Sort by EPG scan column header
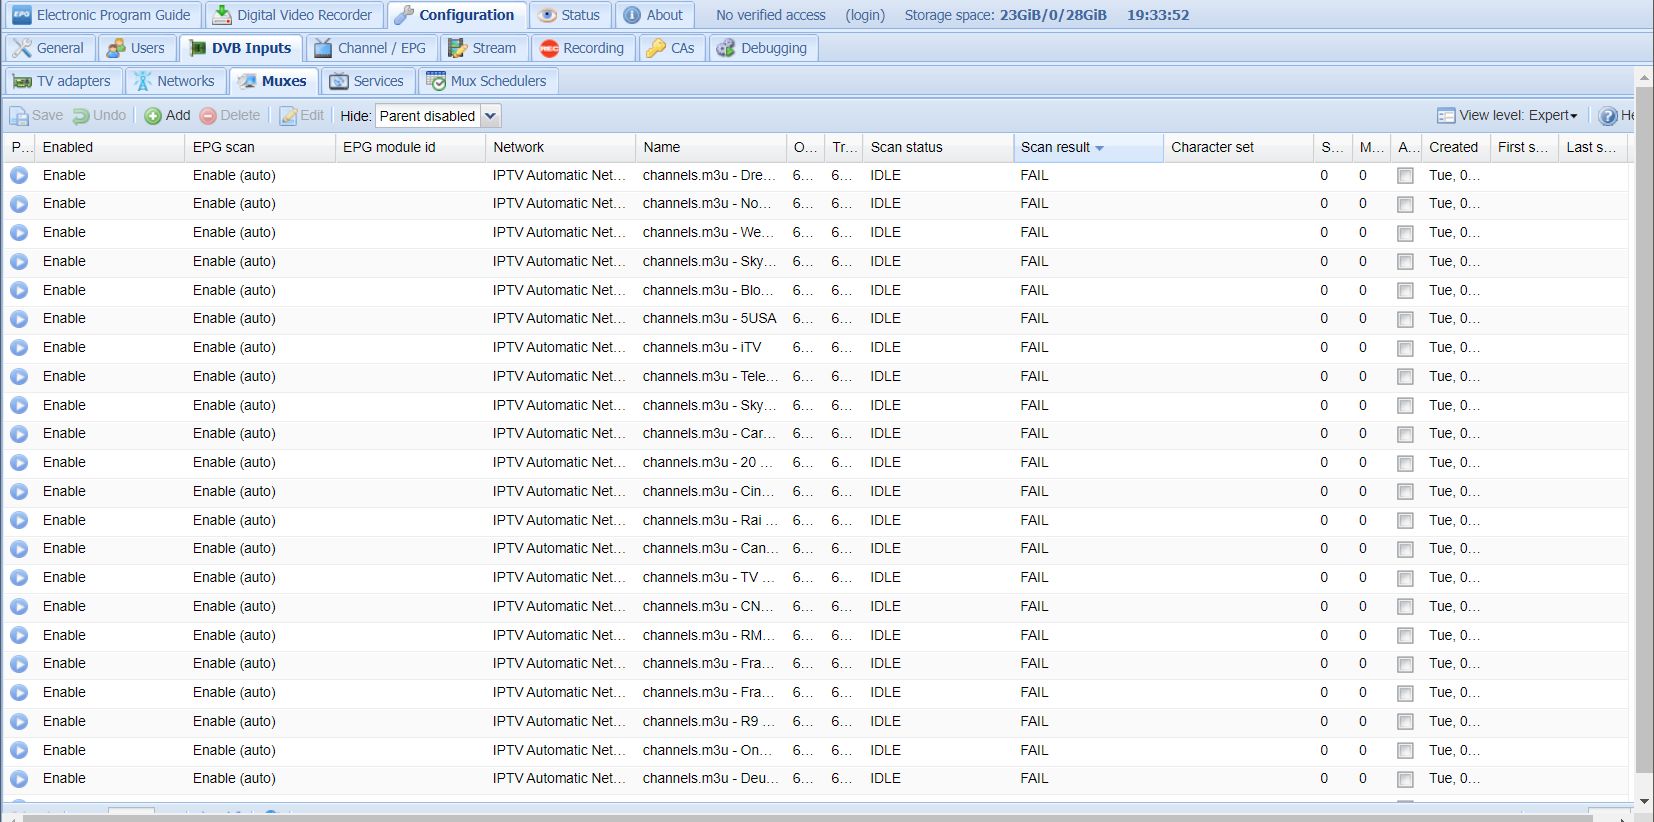 click(260, 147)
